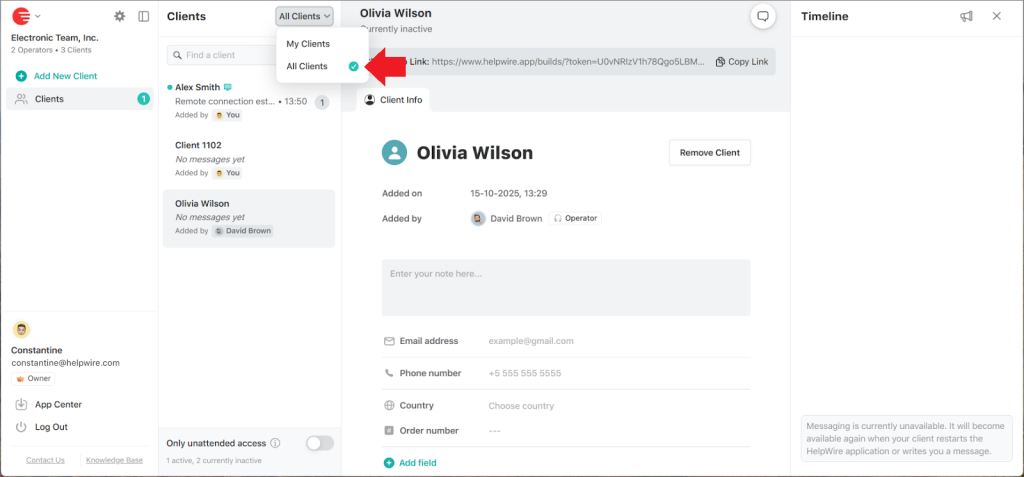
Task: Click the helpwire.app link URL text
Action: (x=568, y=61)
